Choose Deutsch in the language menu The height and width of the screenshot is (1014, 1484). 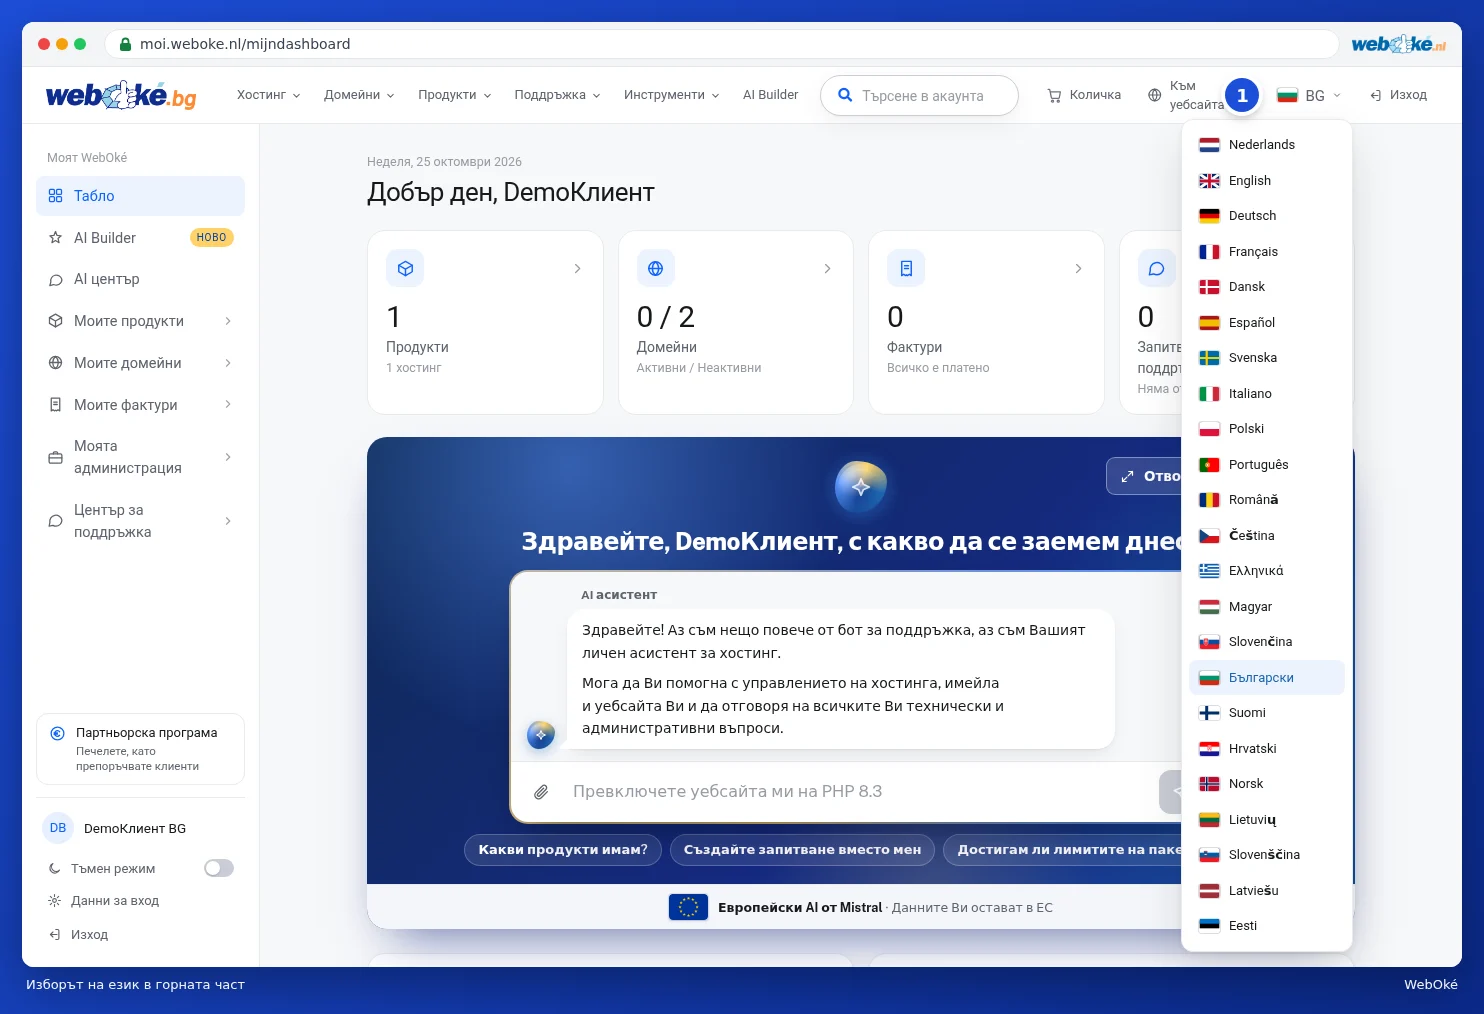[1267, 216]
